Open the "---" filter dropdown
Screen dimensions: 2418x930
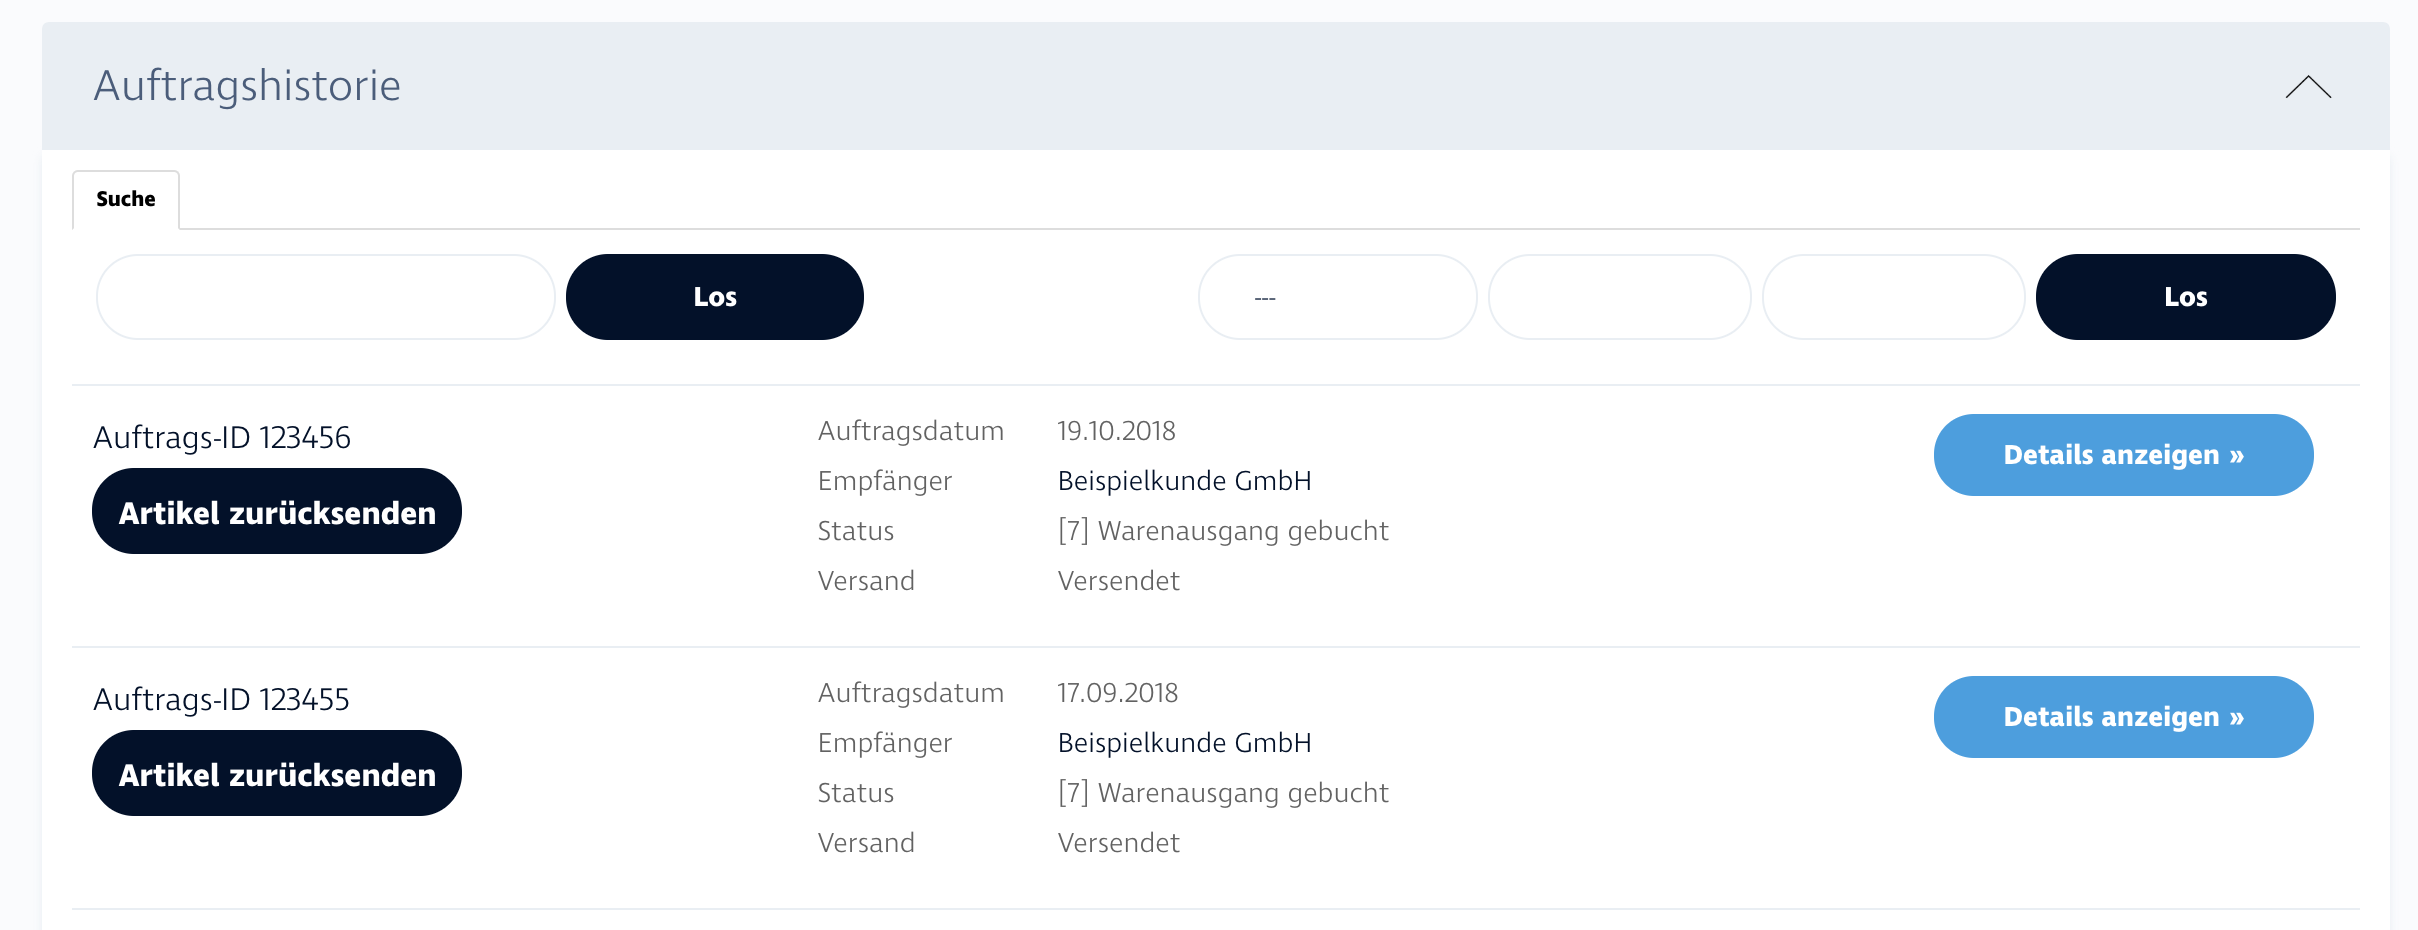1337,297
